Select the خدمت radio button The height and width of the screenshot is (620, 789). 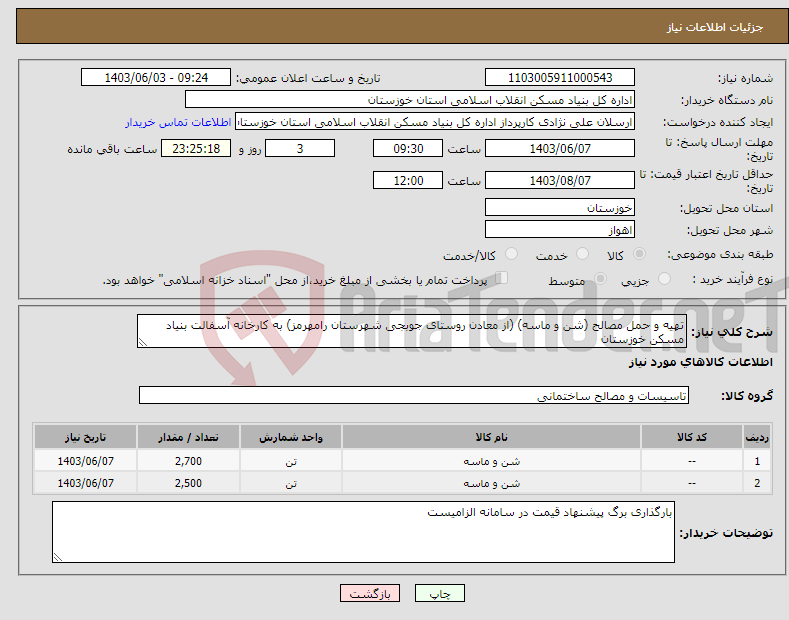click(582, 254)
